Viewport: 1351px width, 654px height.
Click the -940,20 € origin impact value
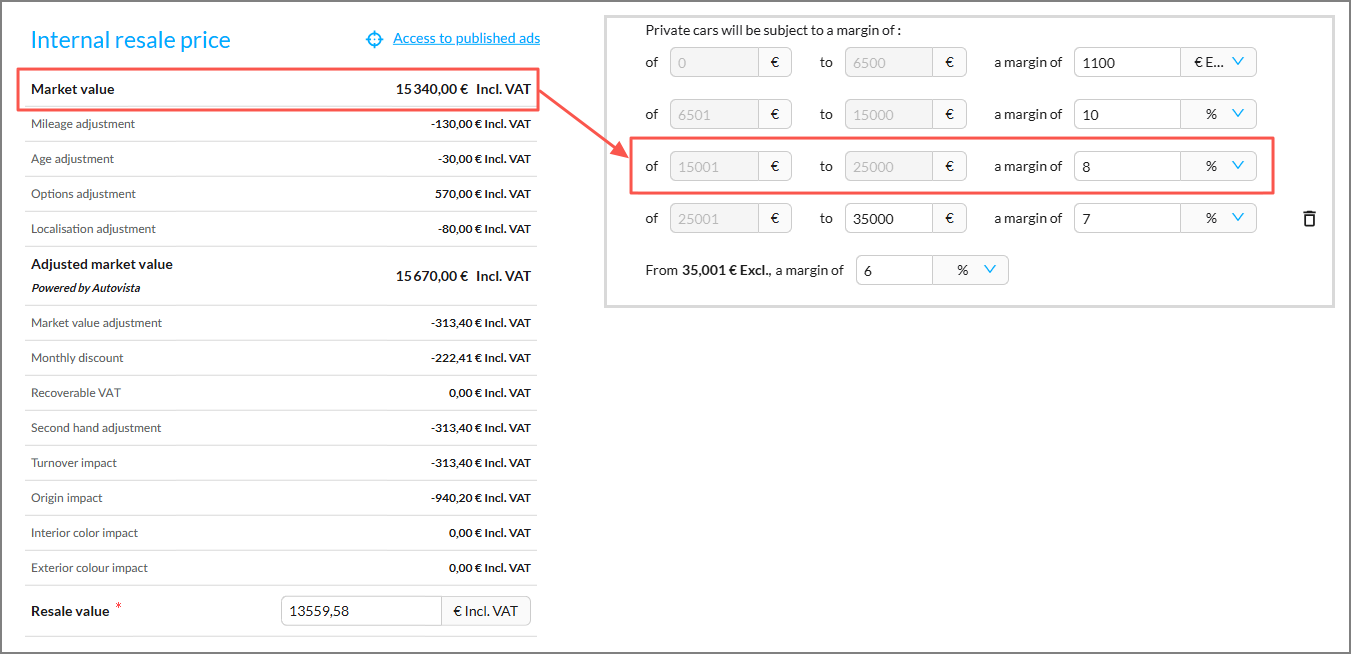tap(480, 498)
